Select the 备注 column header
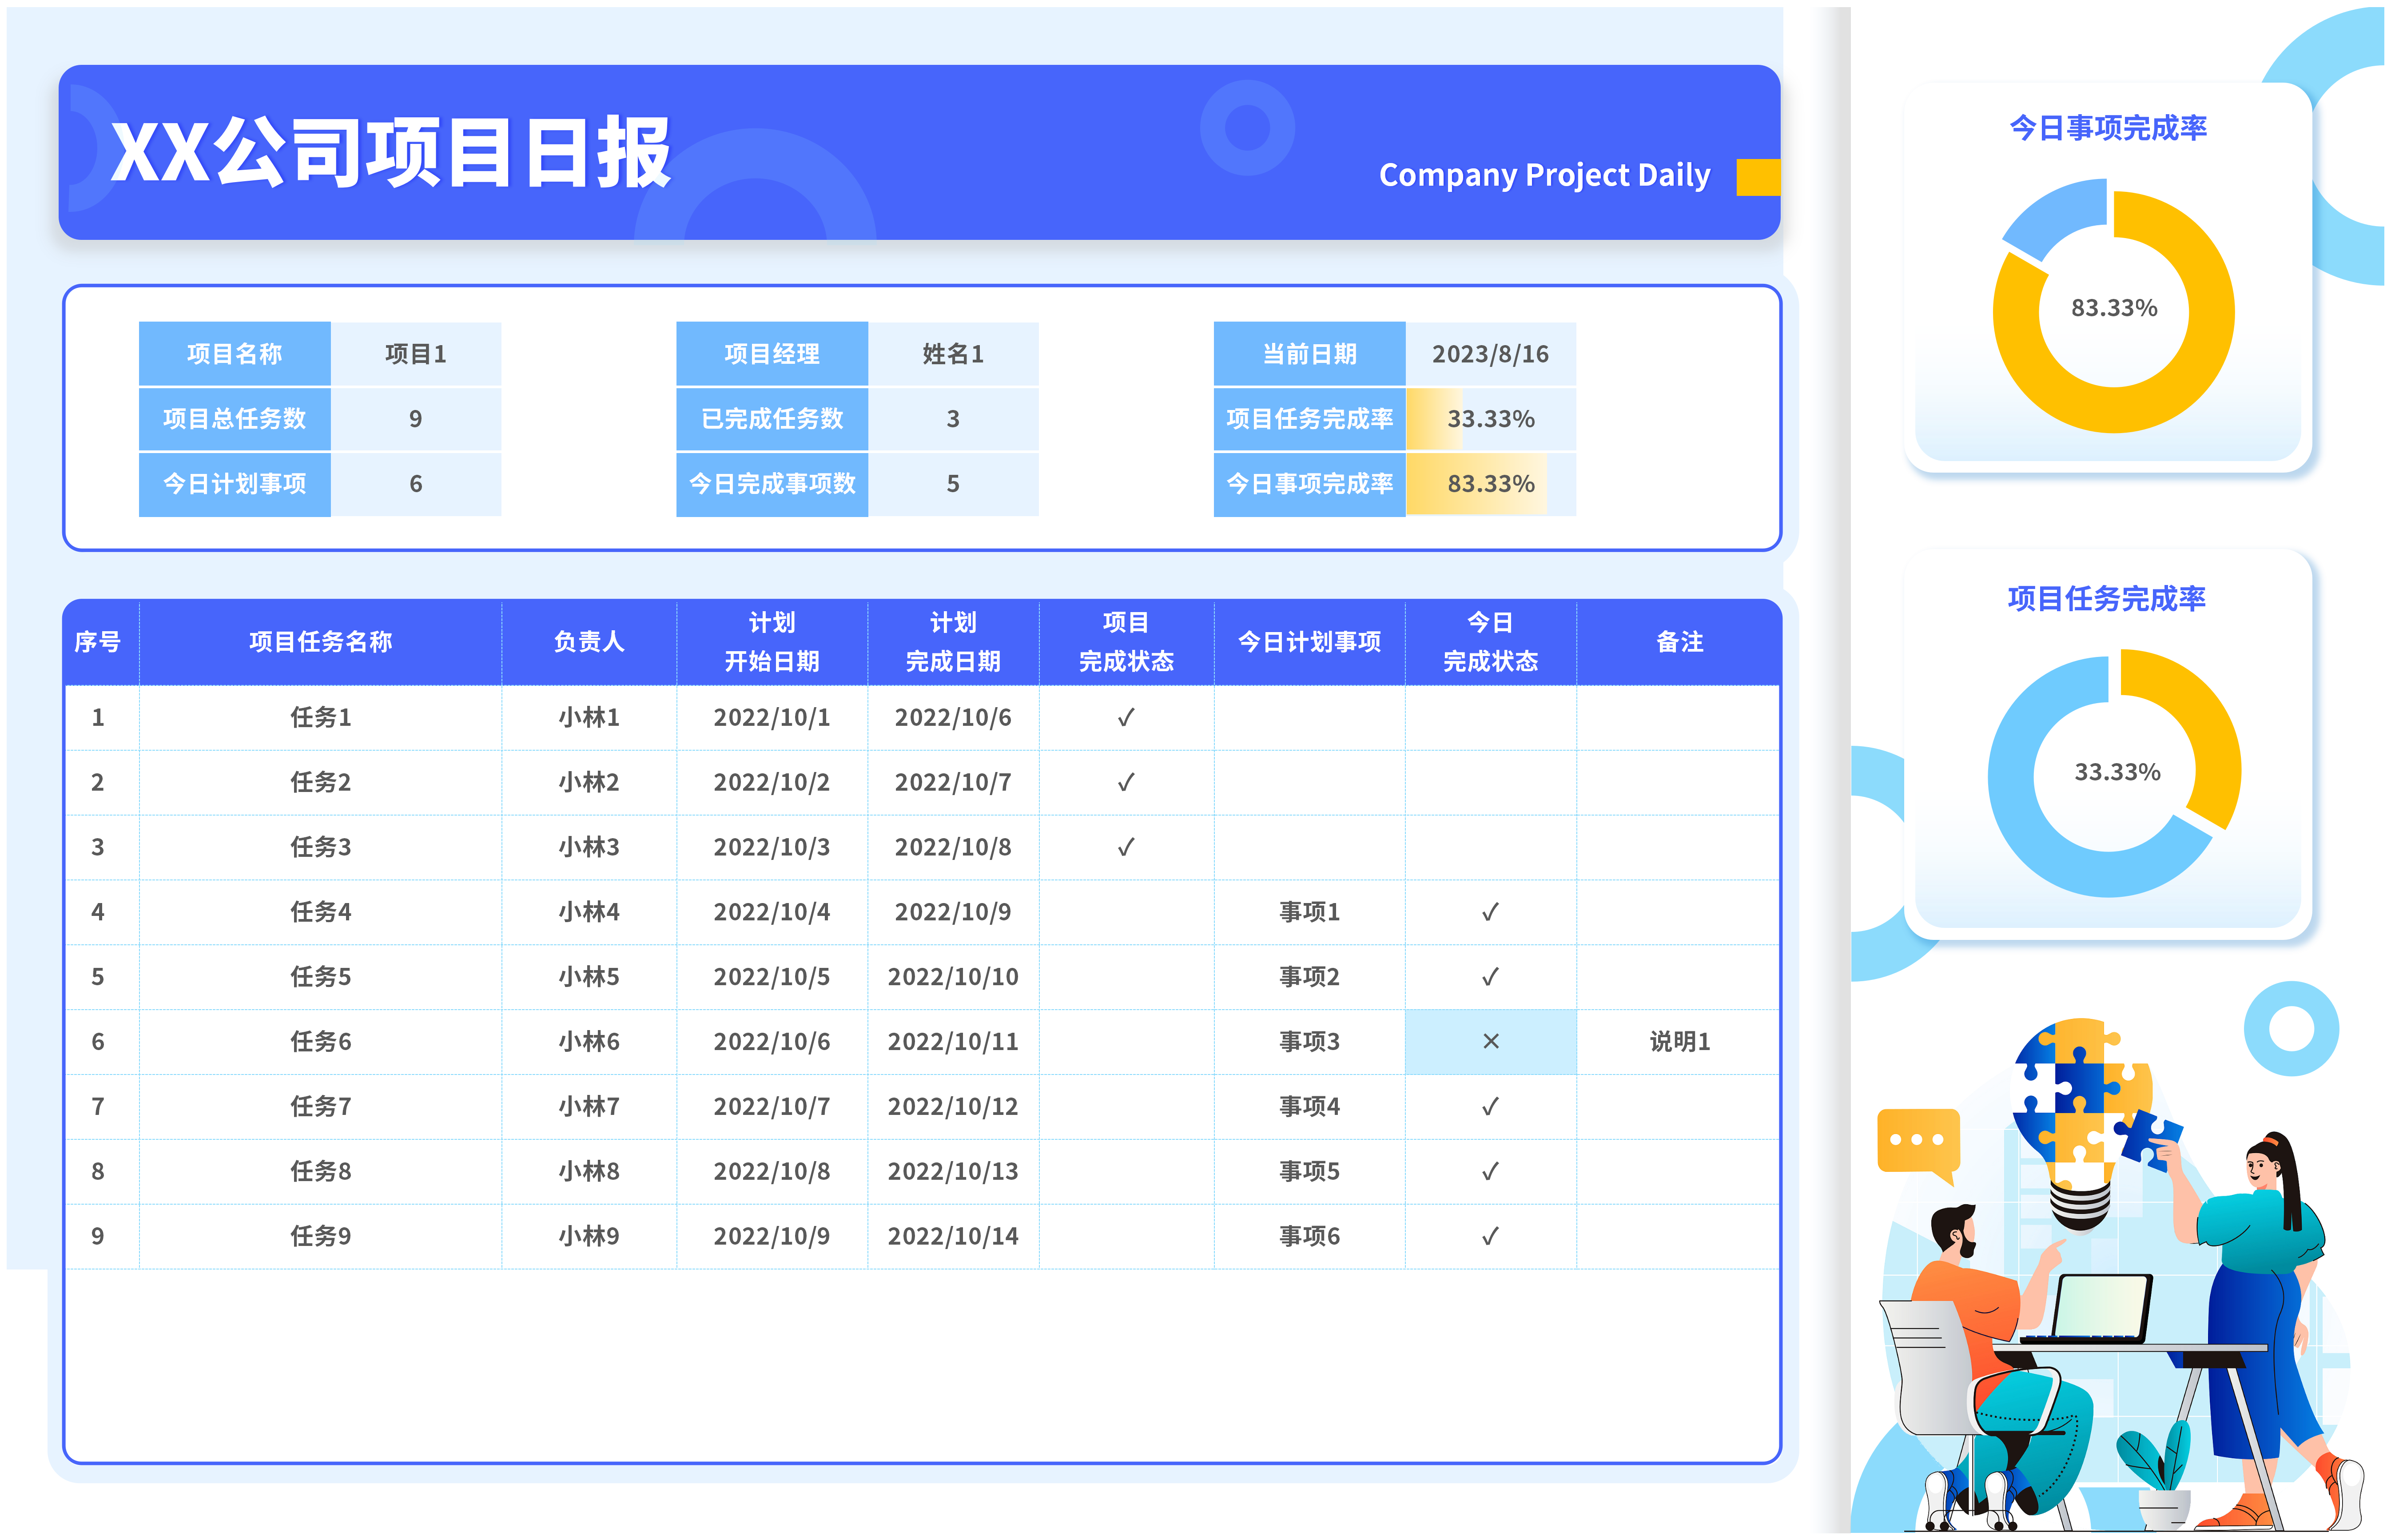Viewport: 2391px width, 1540px height. pos(1678,642)
